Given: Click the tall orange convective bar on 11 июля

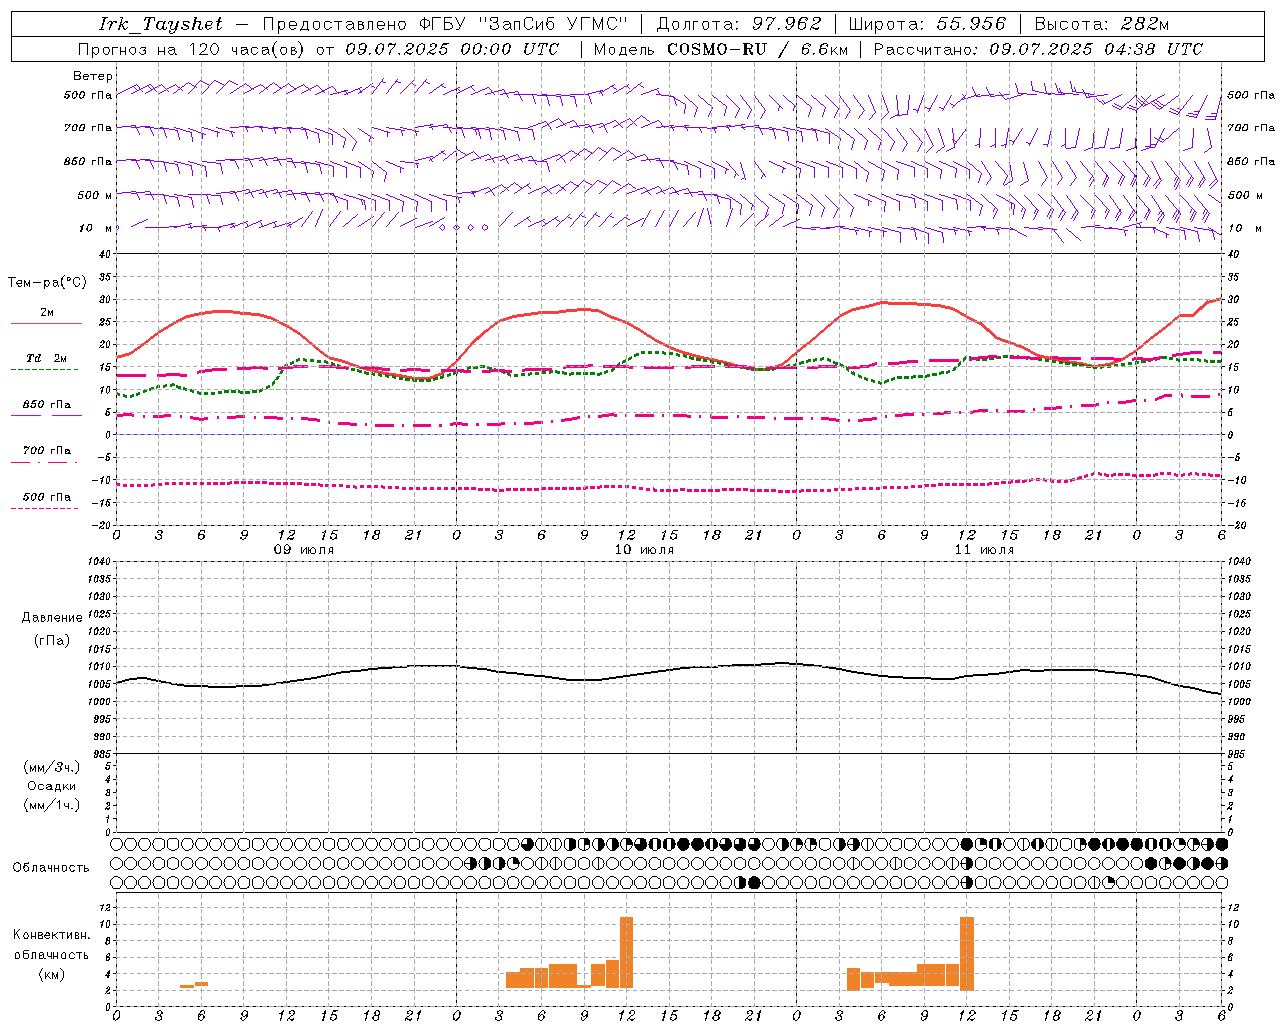Looking at the screenshot, I should pos(967,952).
